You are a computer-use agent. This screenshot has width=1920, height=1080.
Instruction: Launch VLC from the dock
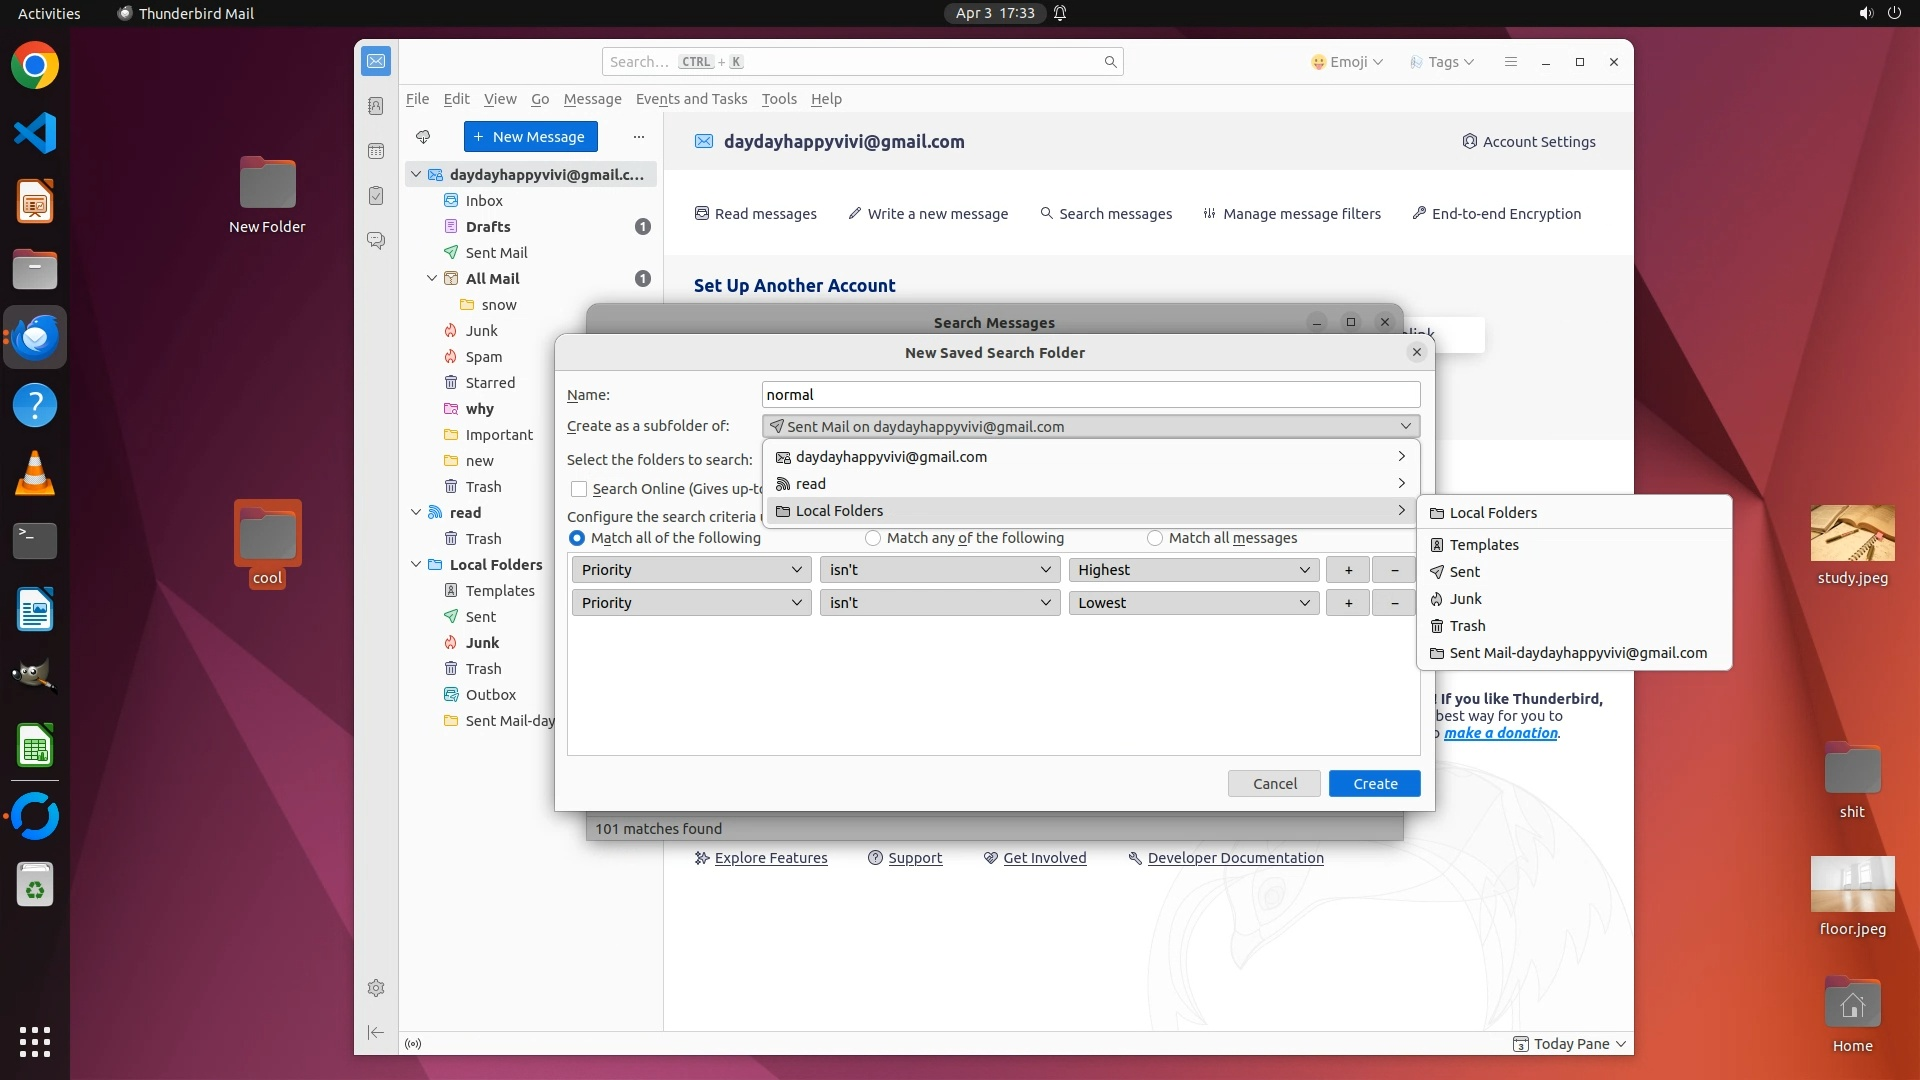point(35,474)
